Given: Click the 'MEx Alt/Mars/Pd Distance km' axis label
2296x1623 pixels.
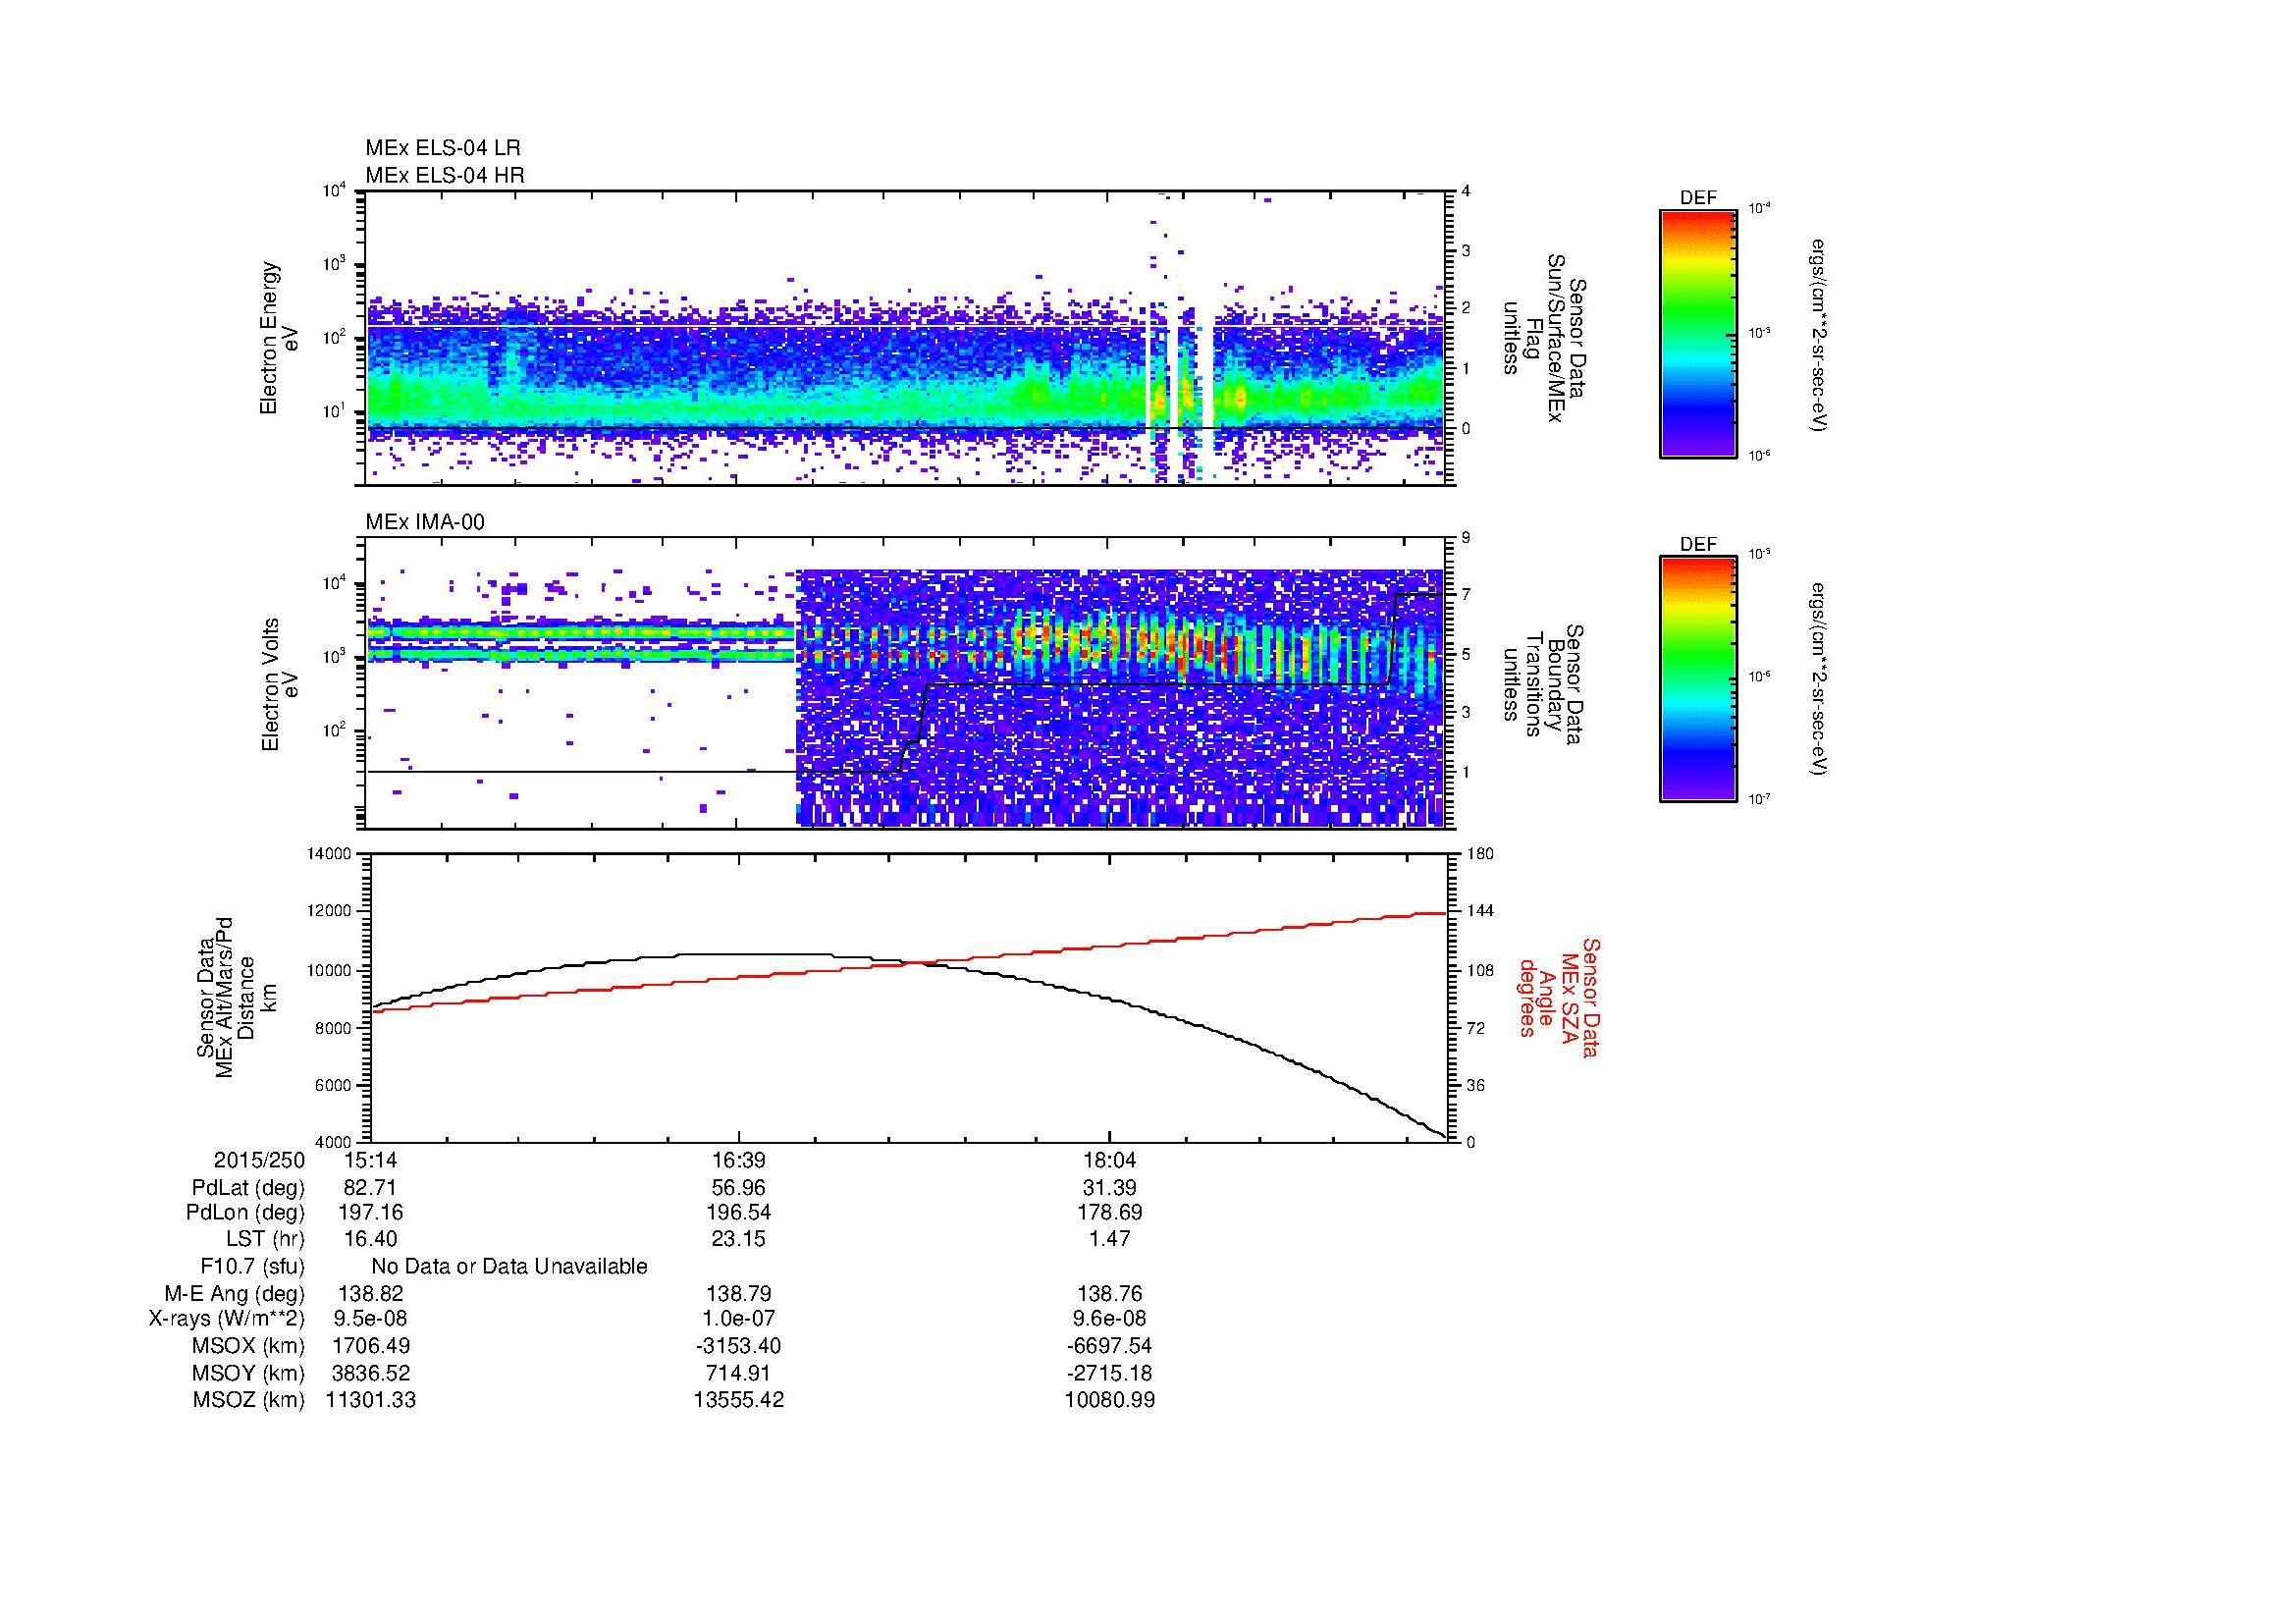Looking at the screenshot, I should point(237,996).
